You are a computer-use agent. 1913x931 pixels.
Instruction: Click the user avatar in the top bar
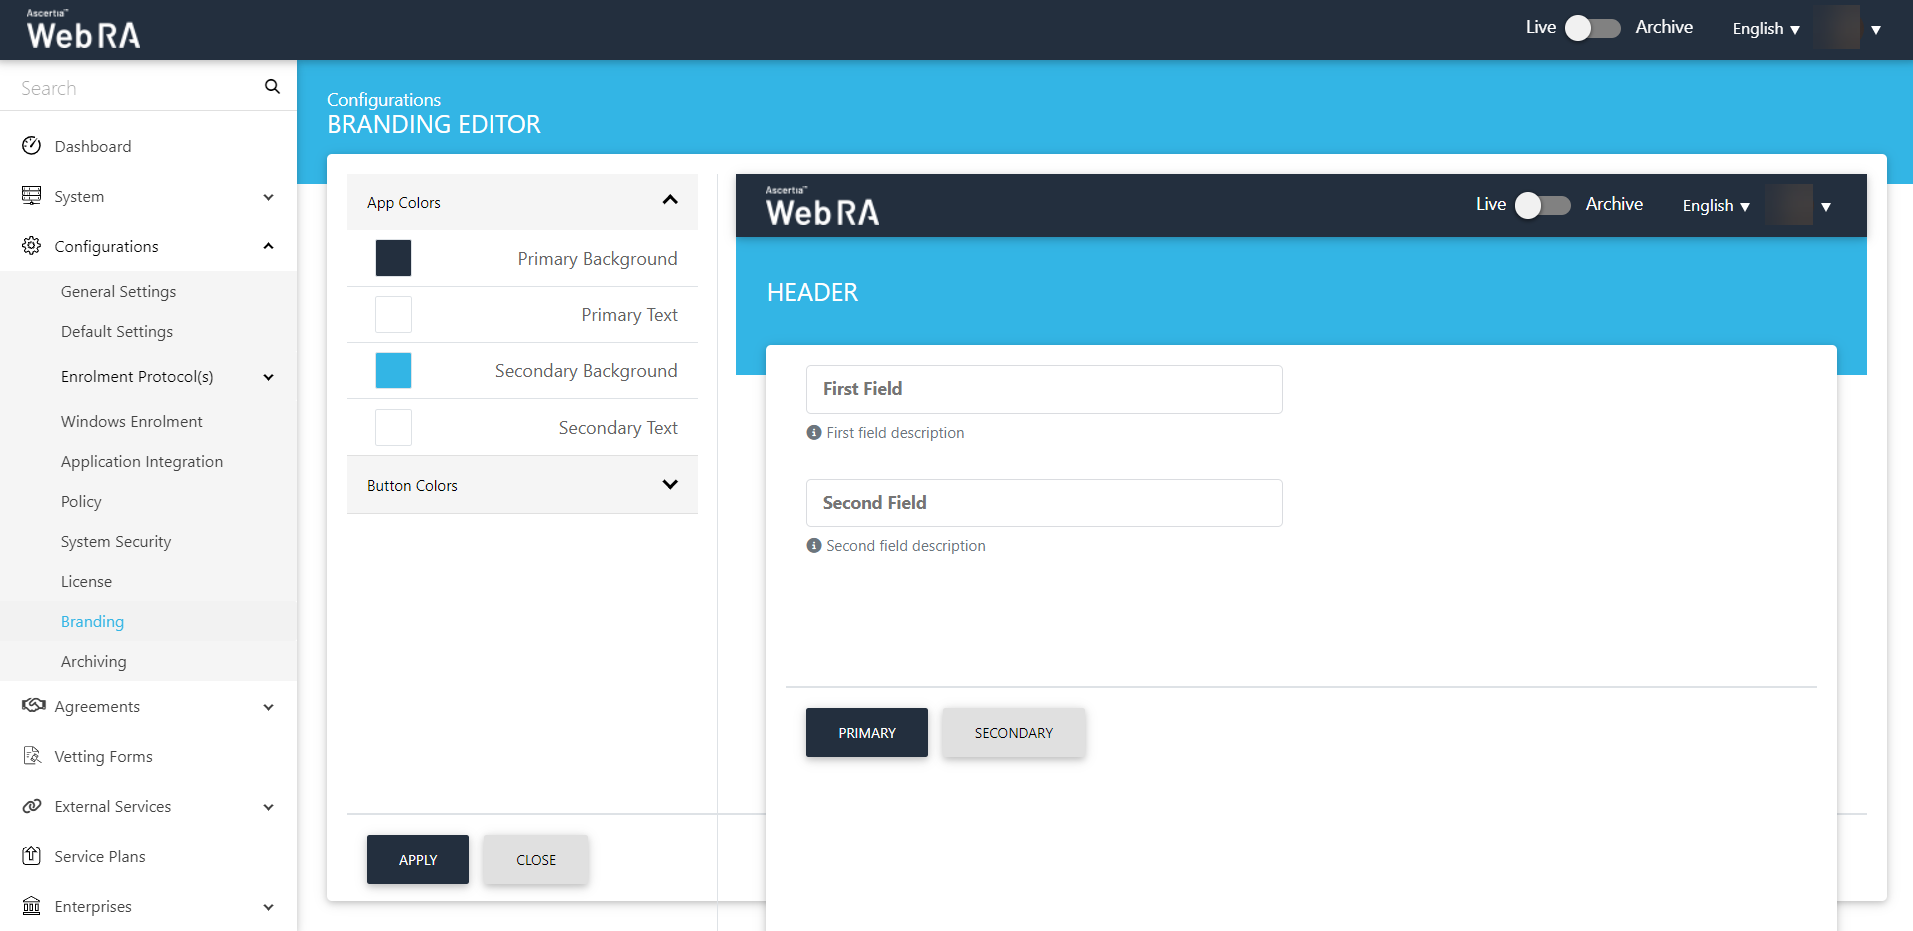coord(1838,28)
